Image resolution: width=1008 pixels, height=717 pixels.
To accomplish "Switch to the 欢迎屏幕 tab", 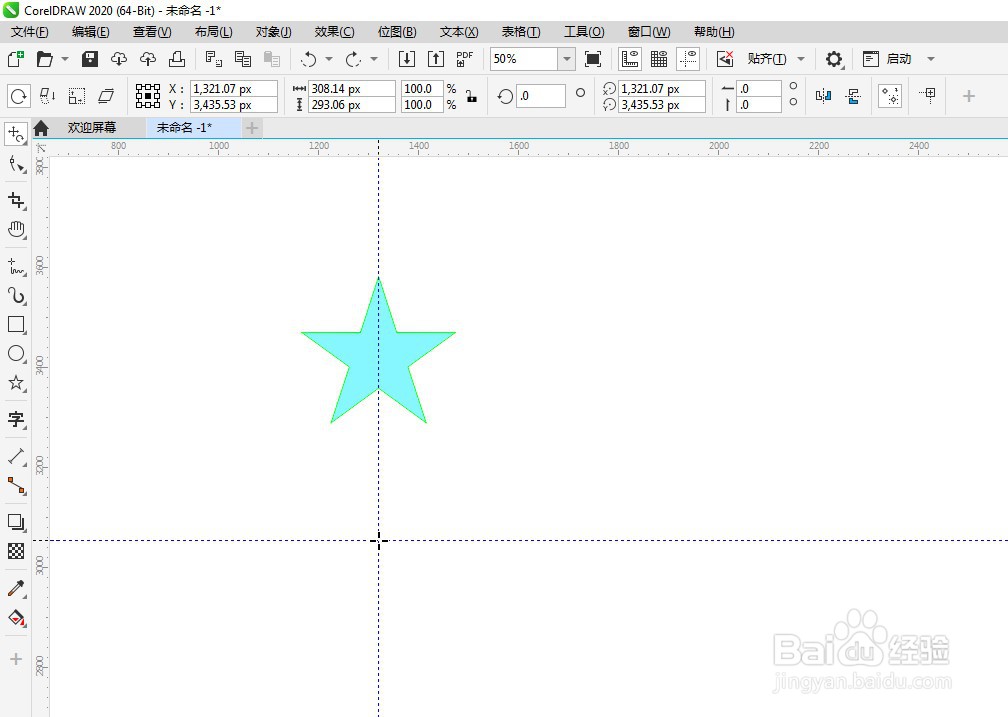I will point(92,128).
